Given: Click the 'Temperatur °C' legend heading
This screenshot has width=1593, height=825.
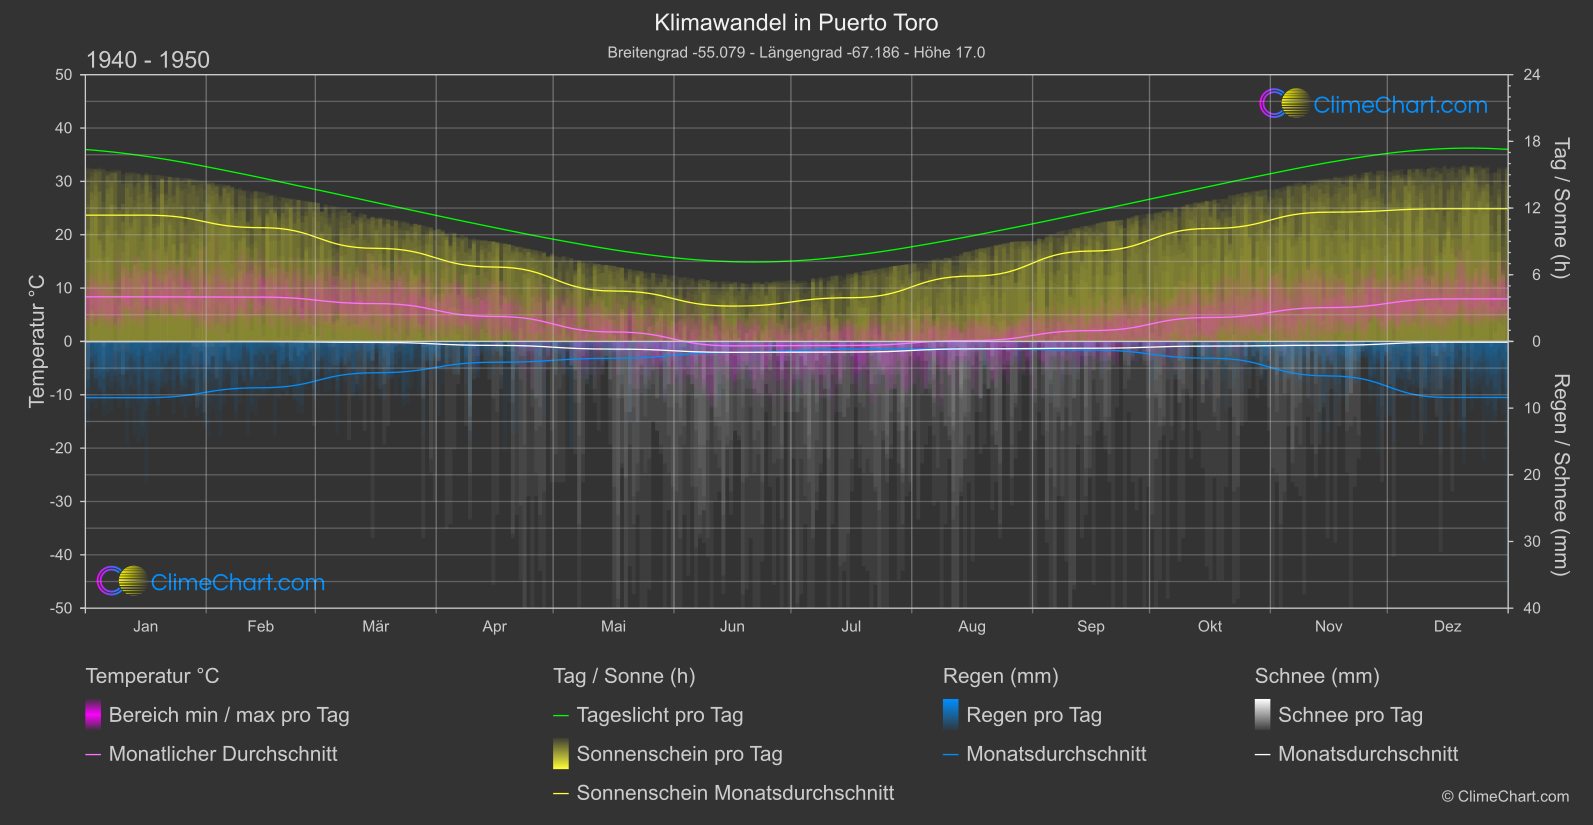Looking at the screenshot, I should [x=152, y=676].
